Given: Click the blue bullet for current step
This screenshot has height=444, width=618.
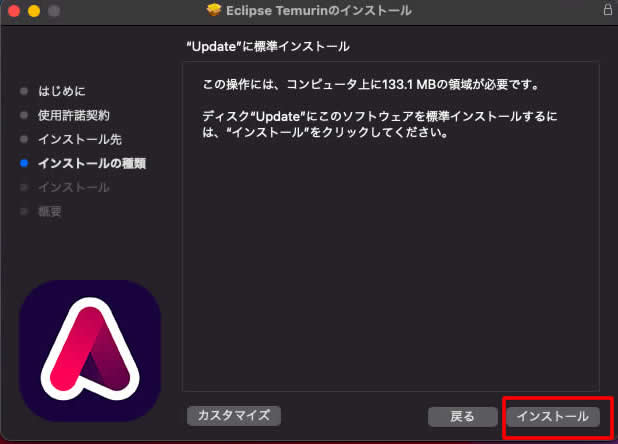Looking at the screenshot, I should coord(24,163).
